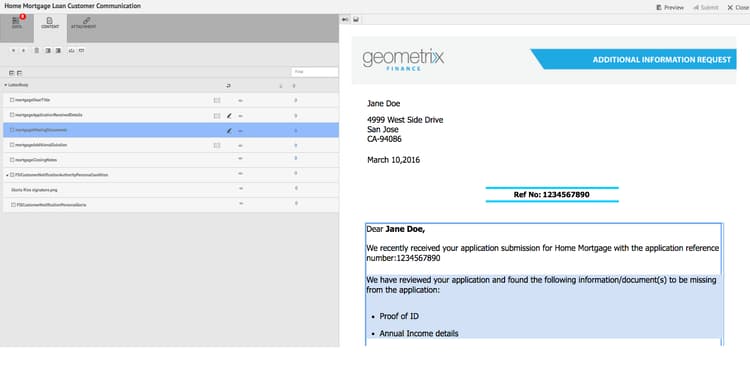Collapse the LetterBody tree section

pyautogui.click(x=6, y=85)
